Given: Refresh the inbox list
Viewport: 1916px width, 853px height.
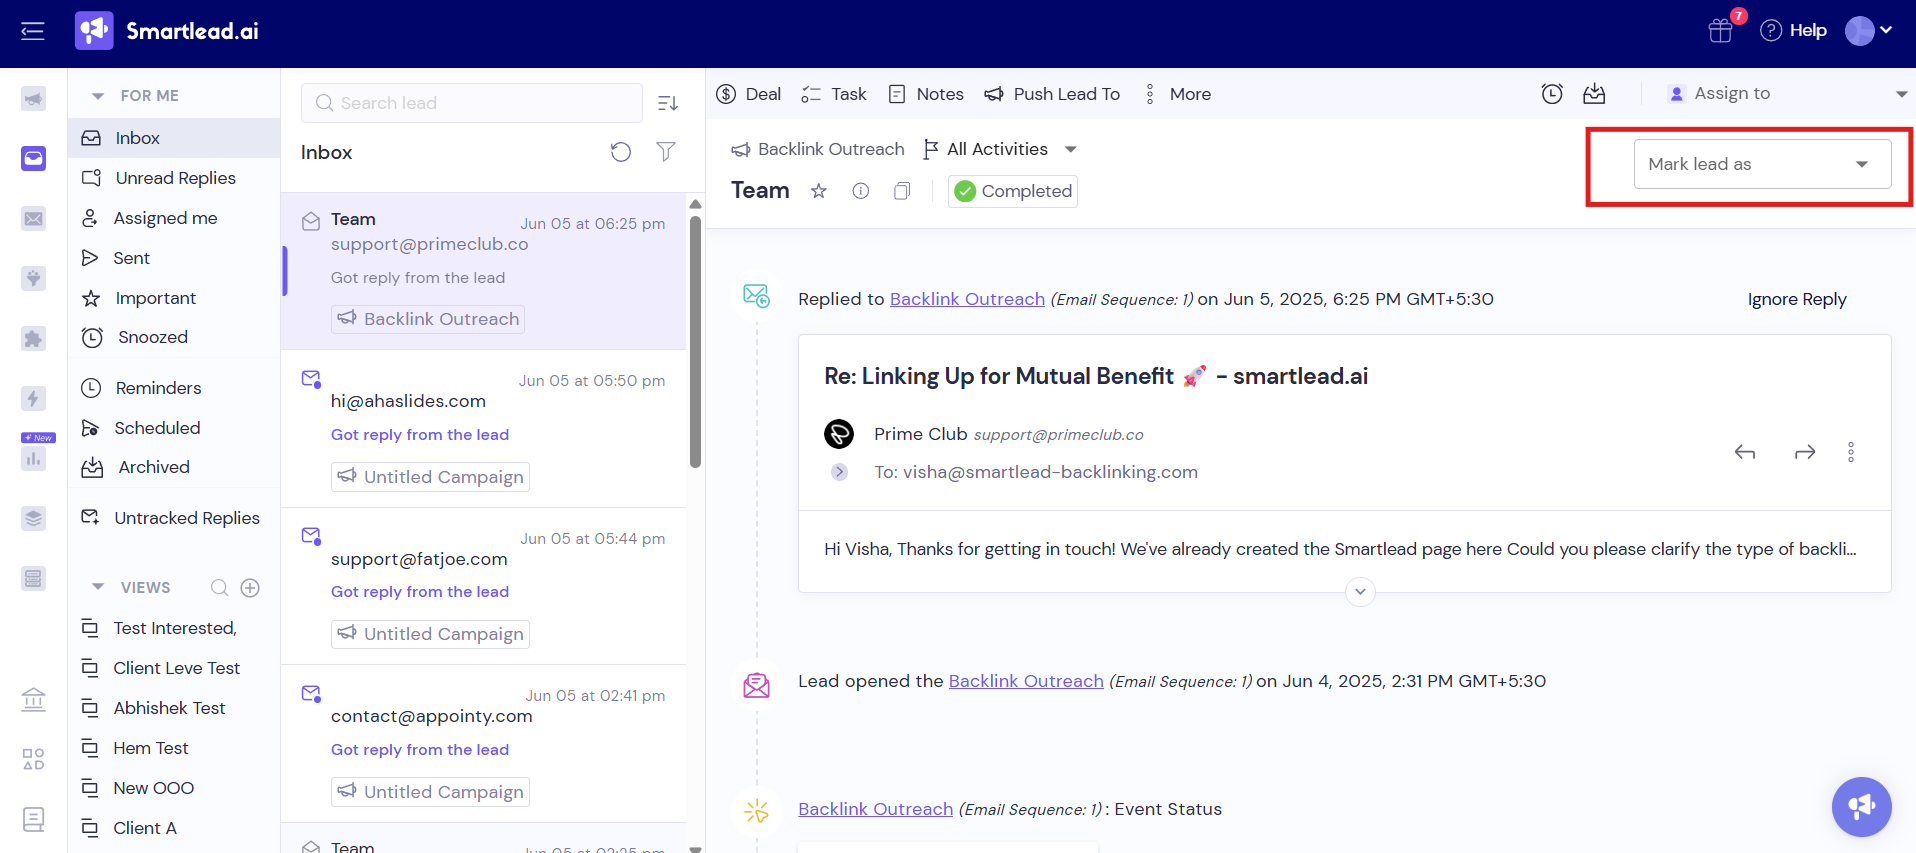Looking at the screenshot, I should (621, 152).
